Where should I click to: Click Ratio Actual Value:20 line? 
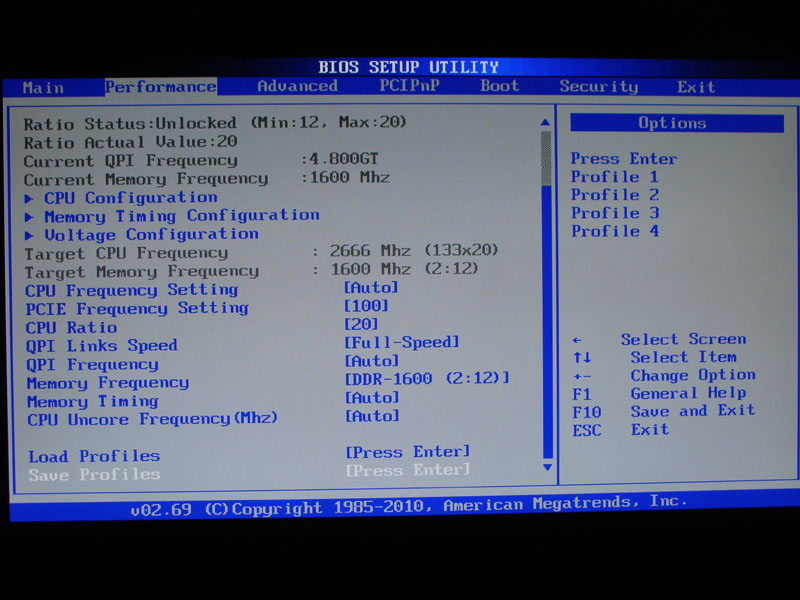coord(131,142)
